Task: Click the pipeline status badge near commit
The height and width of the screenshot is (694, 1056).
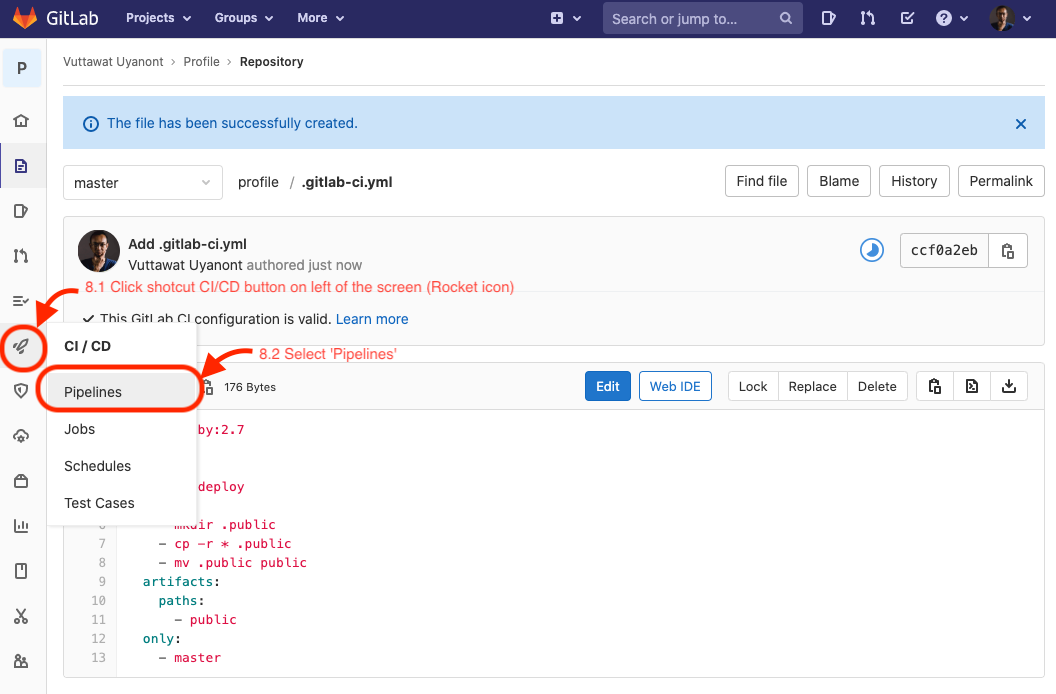Action: [871, 250]
